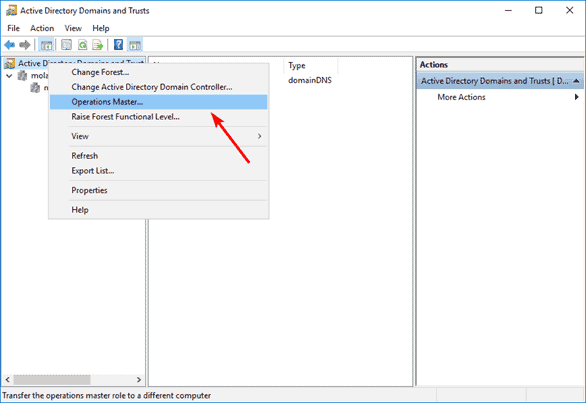The image size is (586, 403).
Task: Open Help via blue question mark icon
Action: tap(118, 45)
